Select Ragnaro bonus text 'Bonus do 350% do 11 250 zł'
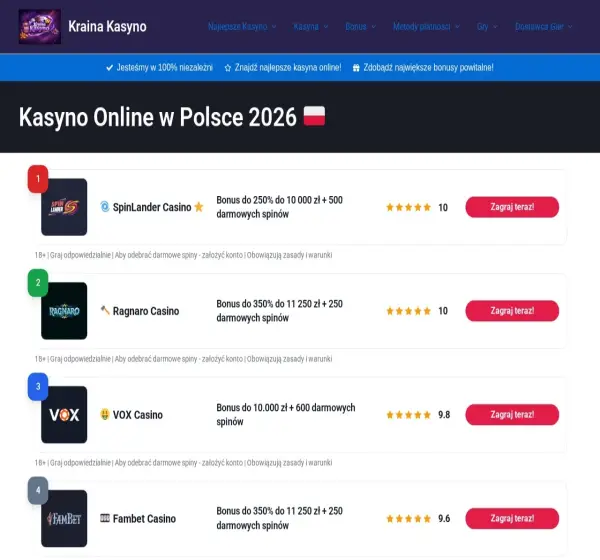 (268, 304)
